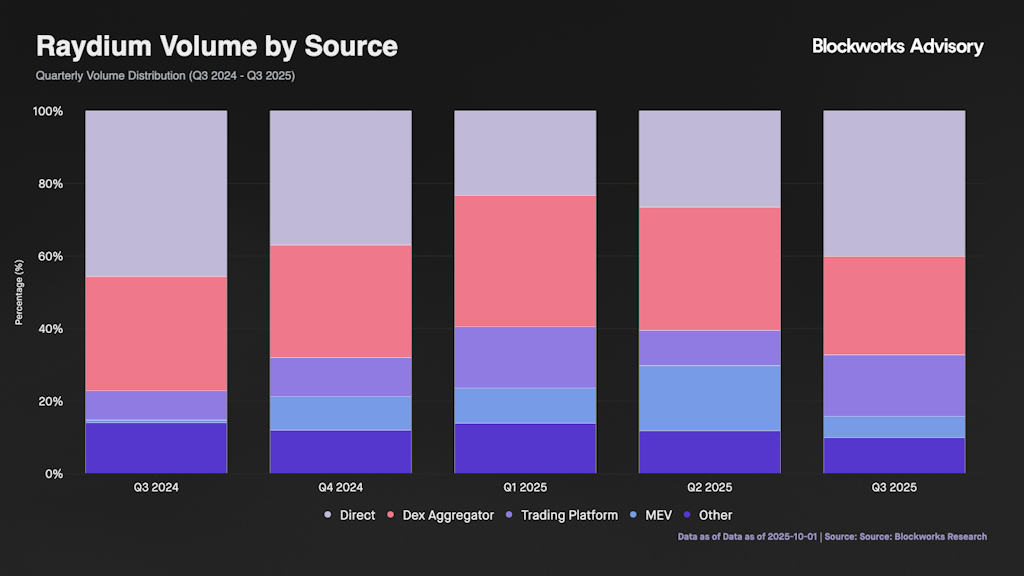
Task: Toggle the Dex Aggregator legend label
Action: (x=447, y=515)
